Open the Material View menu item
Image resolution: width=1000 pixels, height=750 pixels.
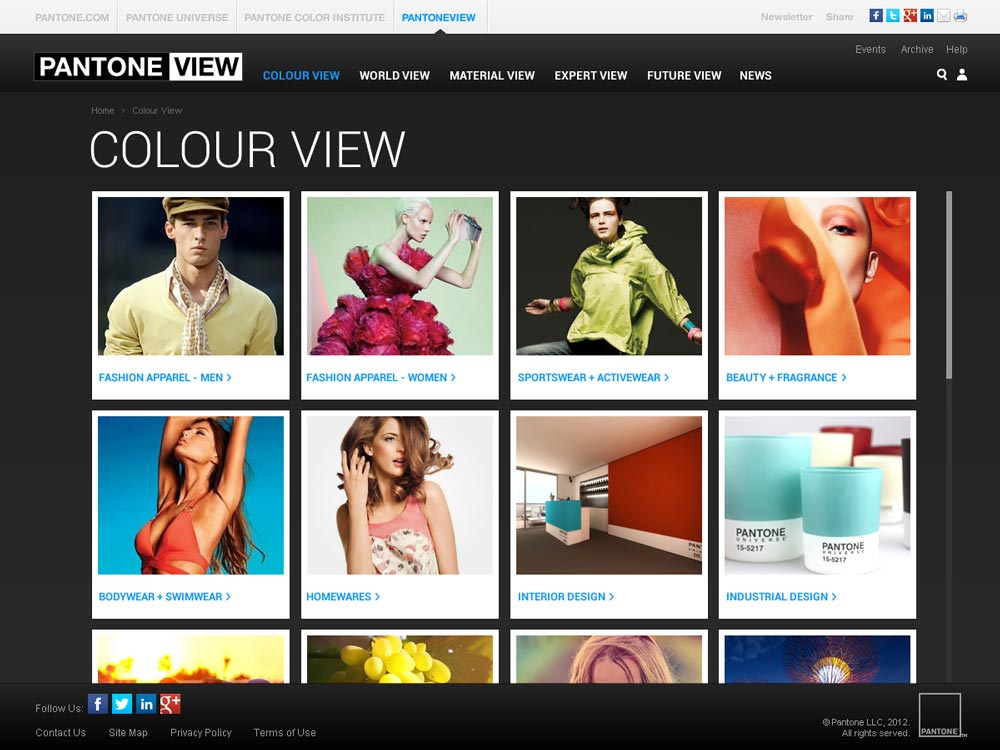492,75
